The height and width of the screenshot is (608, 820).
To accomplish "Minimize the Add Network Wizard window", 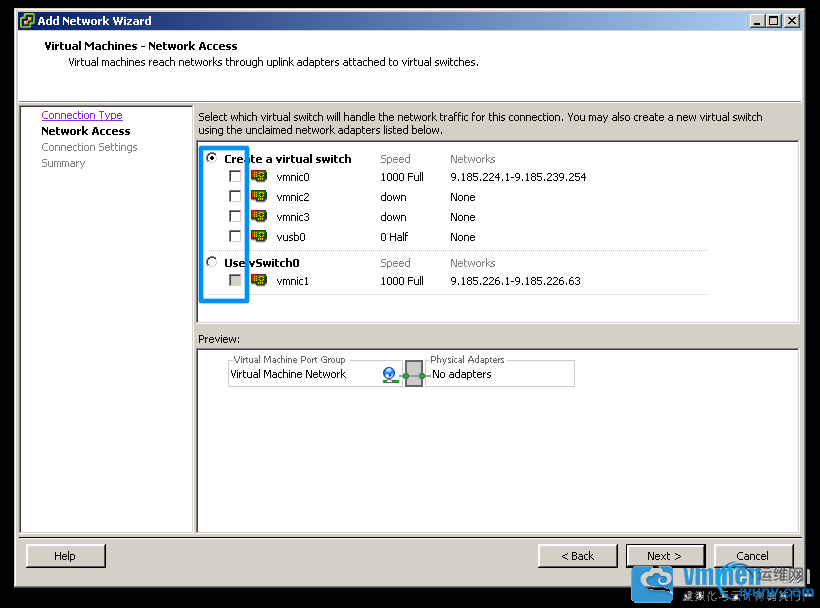I will pyautogui.click(x=757, y=21).
